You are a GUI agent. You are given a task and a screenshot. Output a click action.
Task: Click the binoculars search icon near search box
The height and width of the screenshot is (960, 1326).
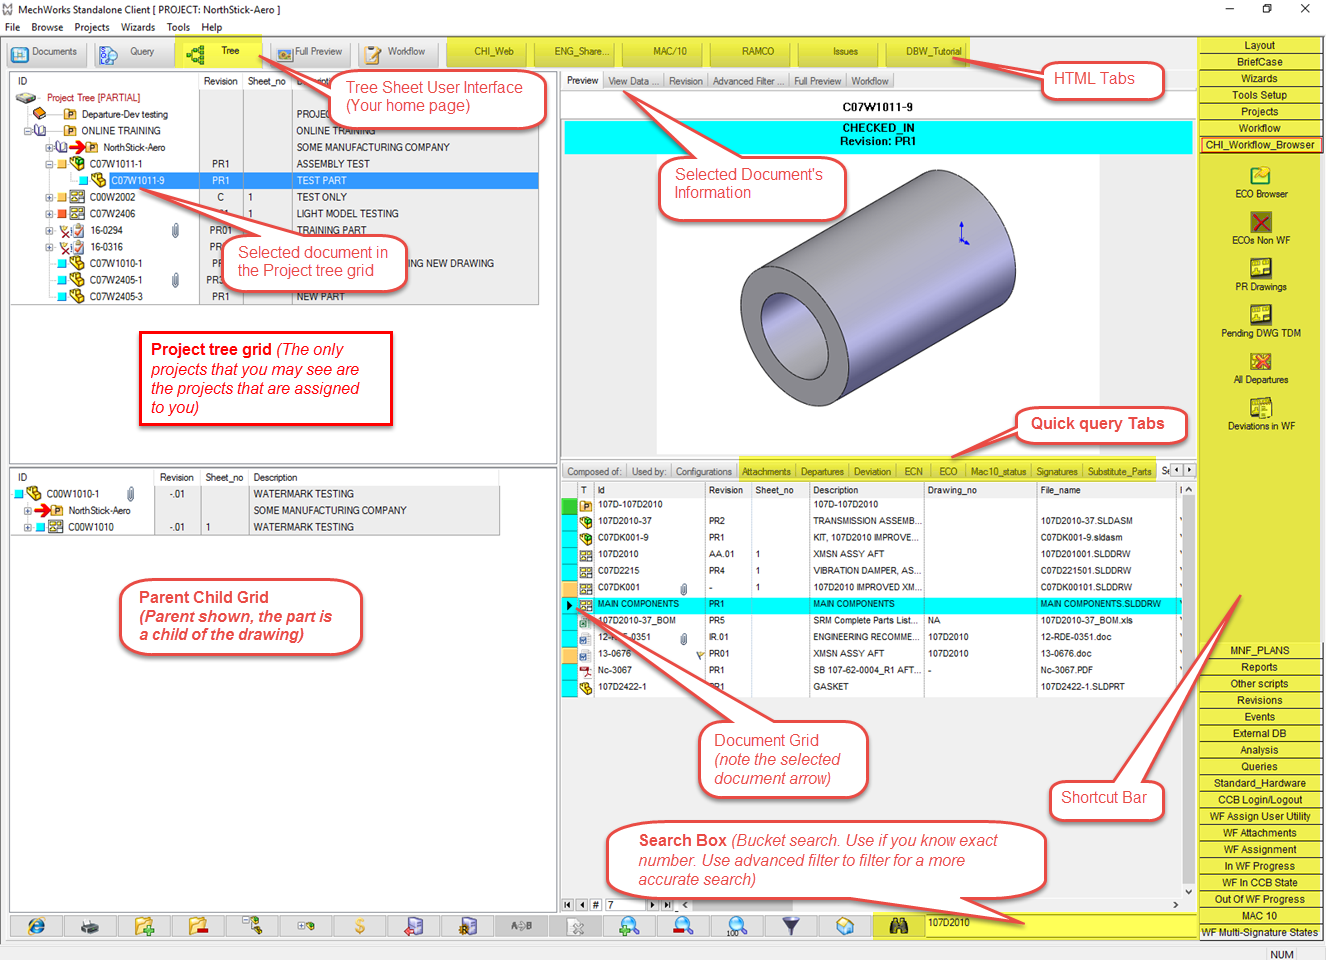[898, 925]
